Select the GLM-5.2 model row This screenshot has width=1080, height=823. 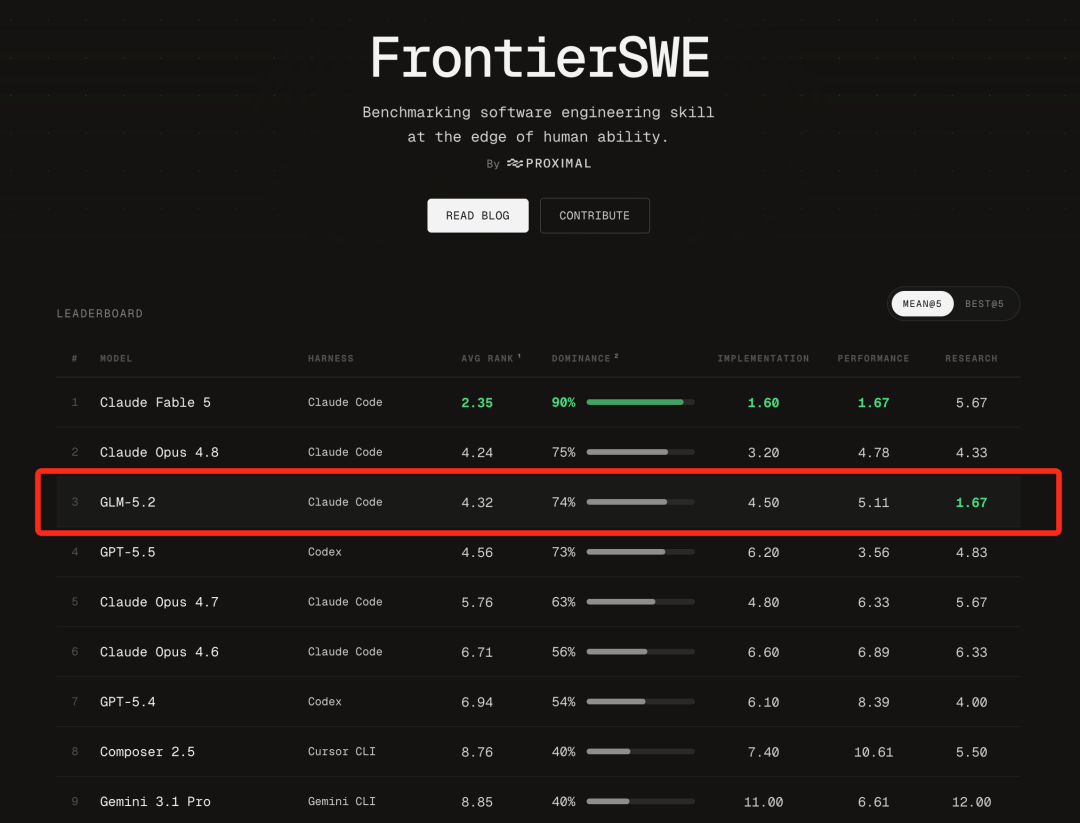[538, 502]
